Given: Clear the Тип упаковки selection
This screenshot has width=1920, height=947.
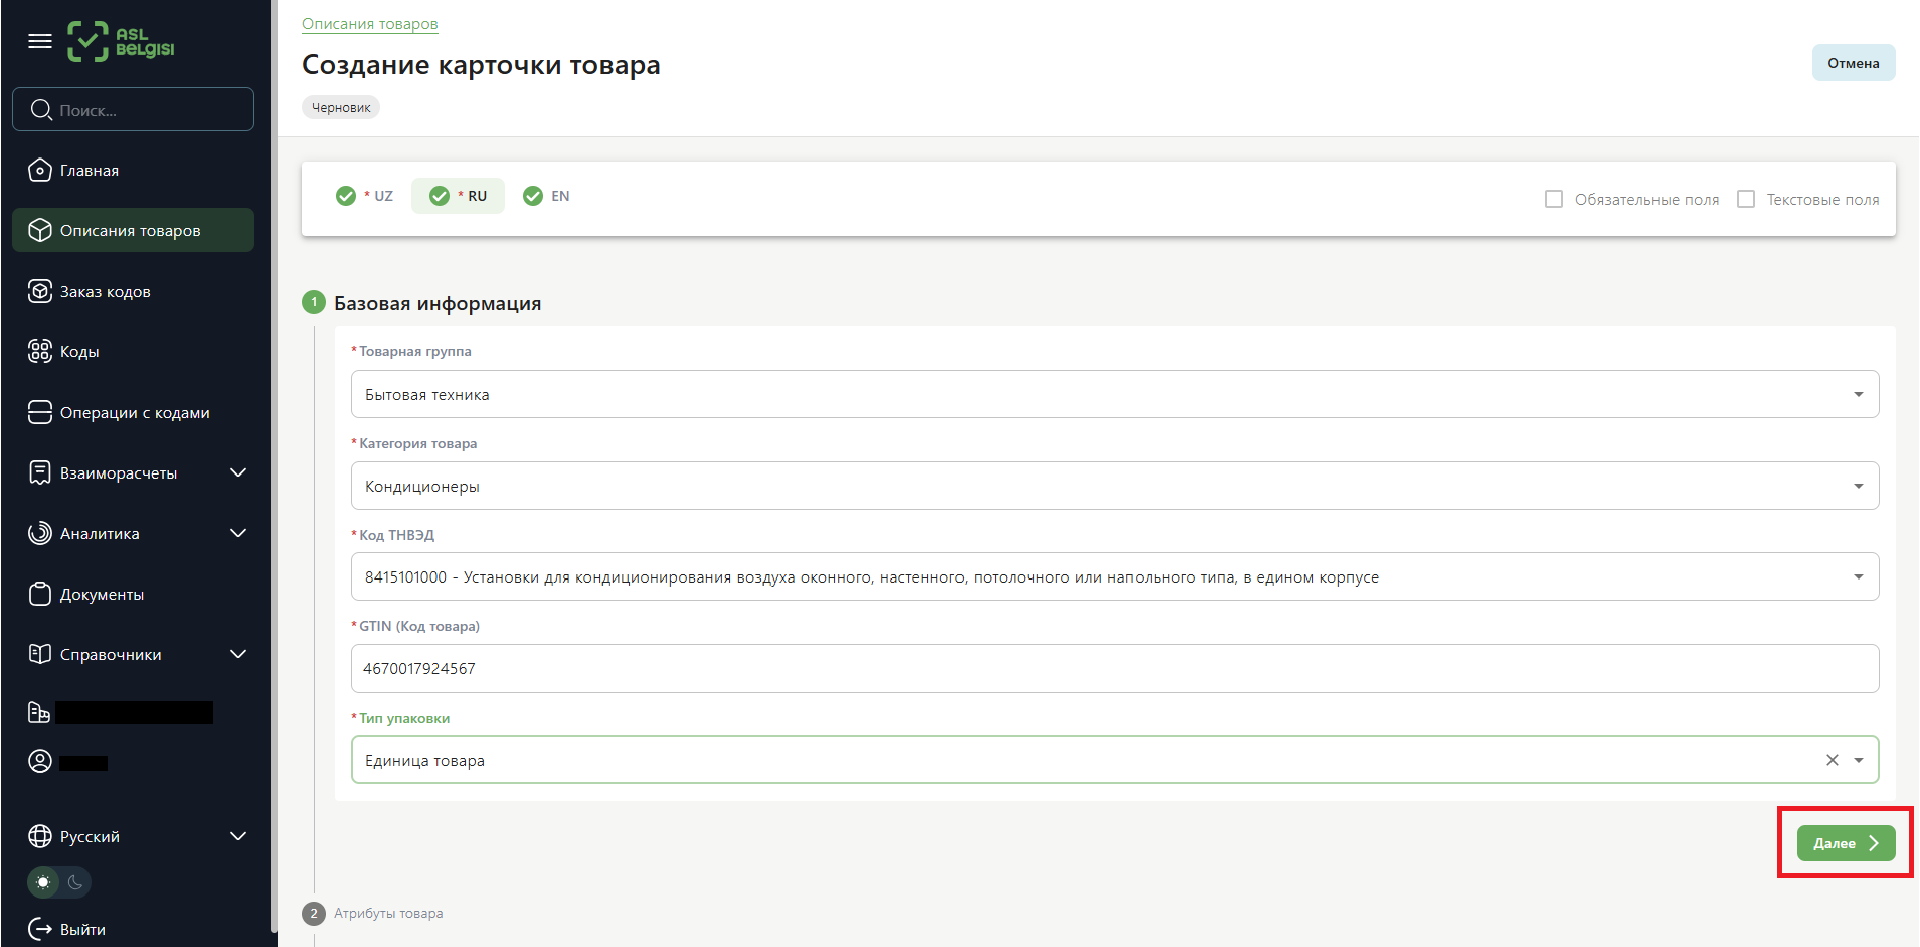Looking at the screenshot, I should click(1832, 760).
